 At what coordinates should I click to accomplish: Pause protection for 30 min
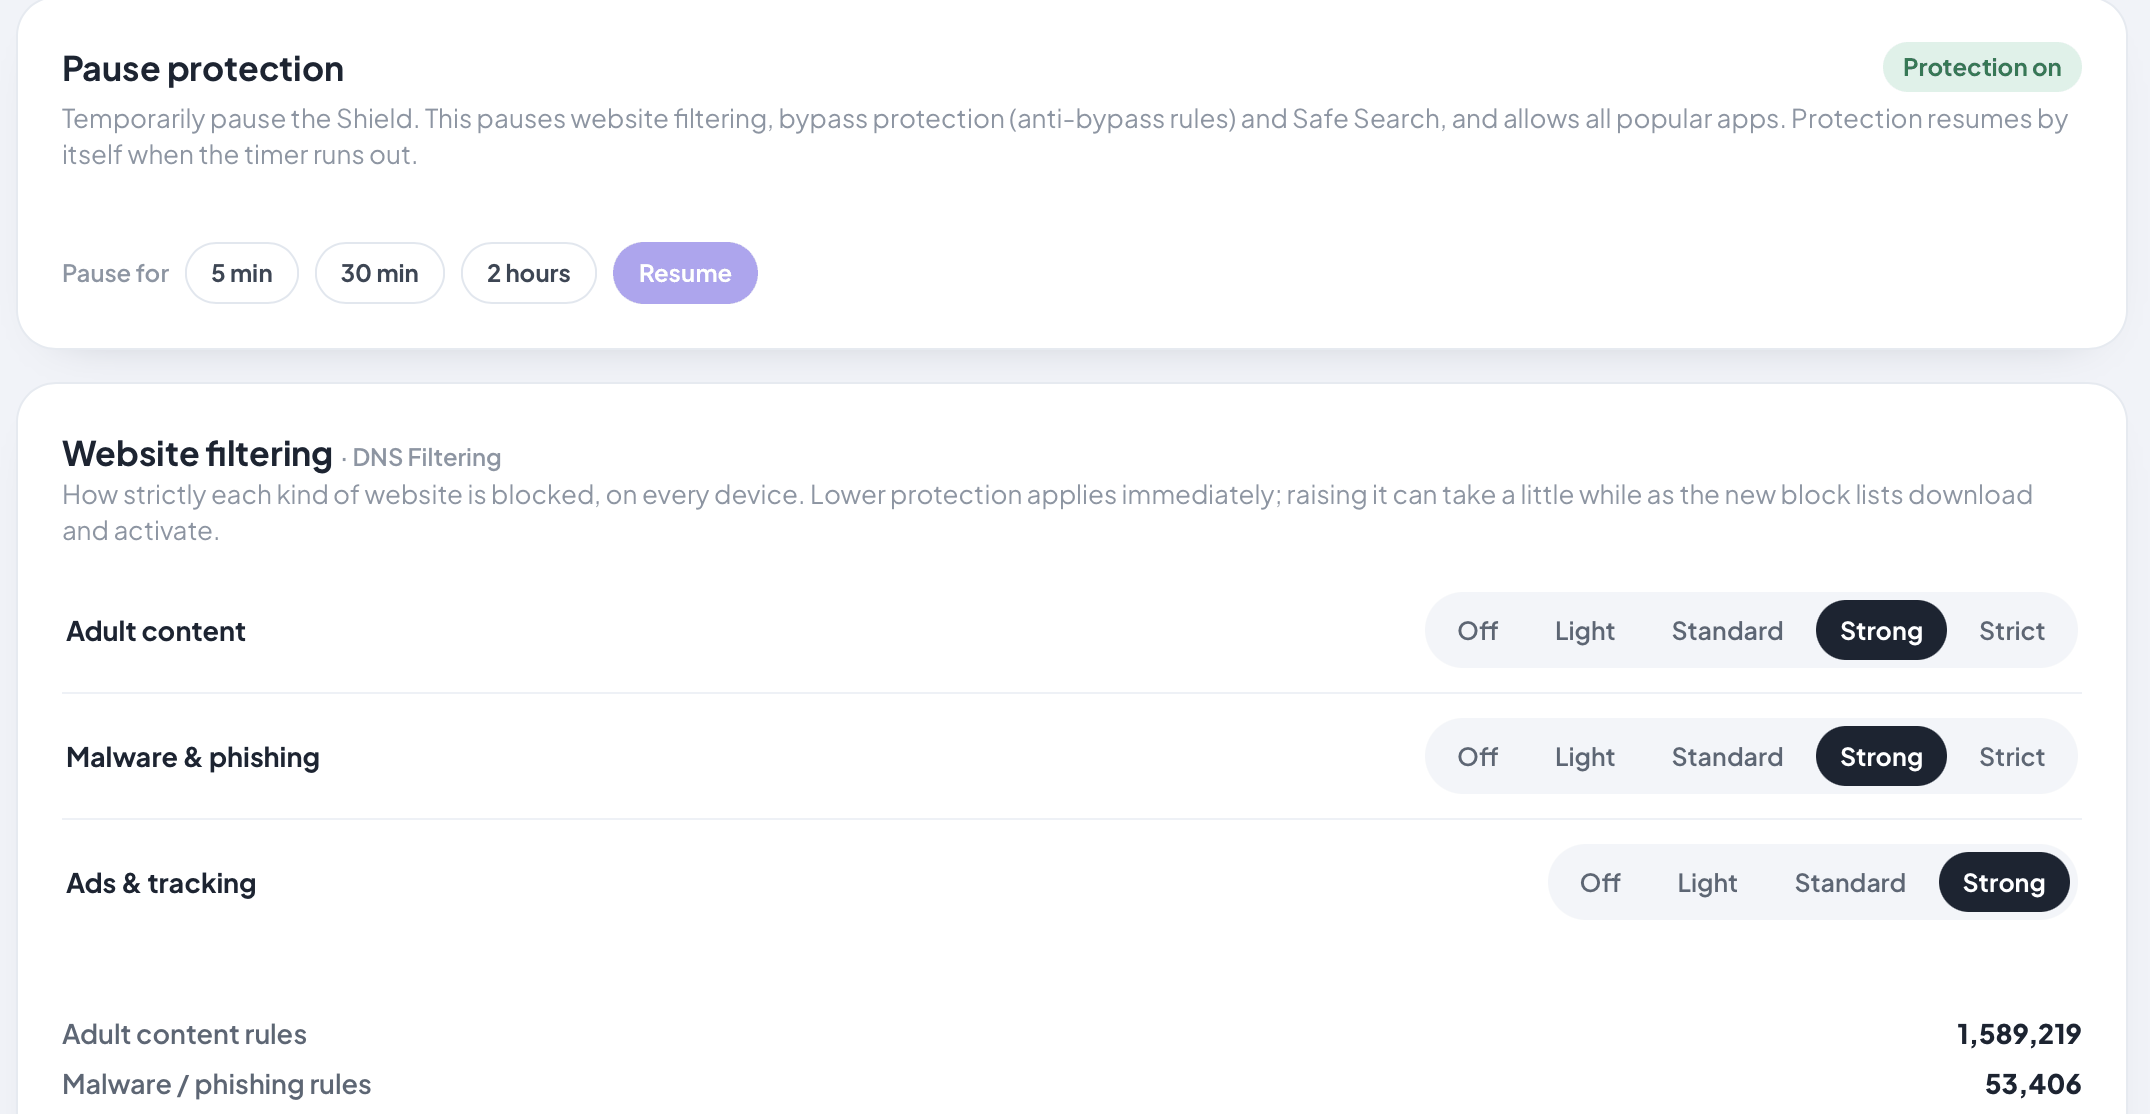(x=380, y=273)
